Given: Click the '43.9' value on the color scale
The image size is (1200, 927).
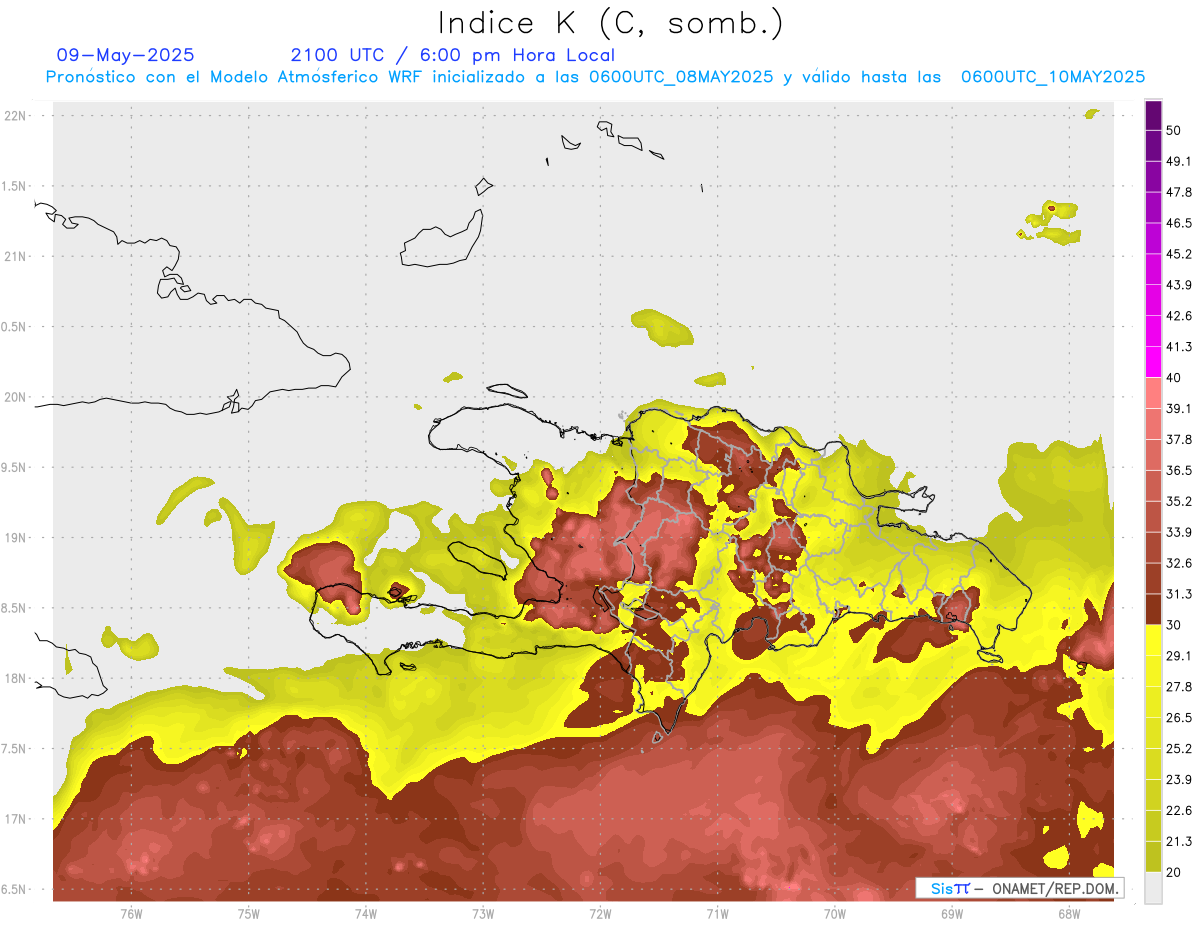Looking at the screenshot, I should click(x=1179, y=285).
